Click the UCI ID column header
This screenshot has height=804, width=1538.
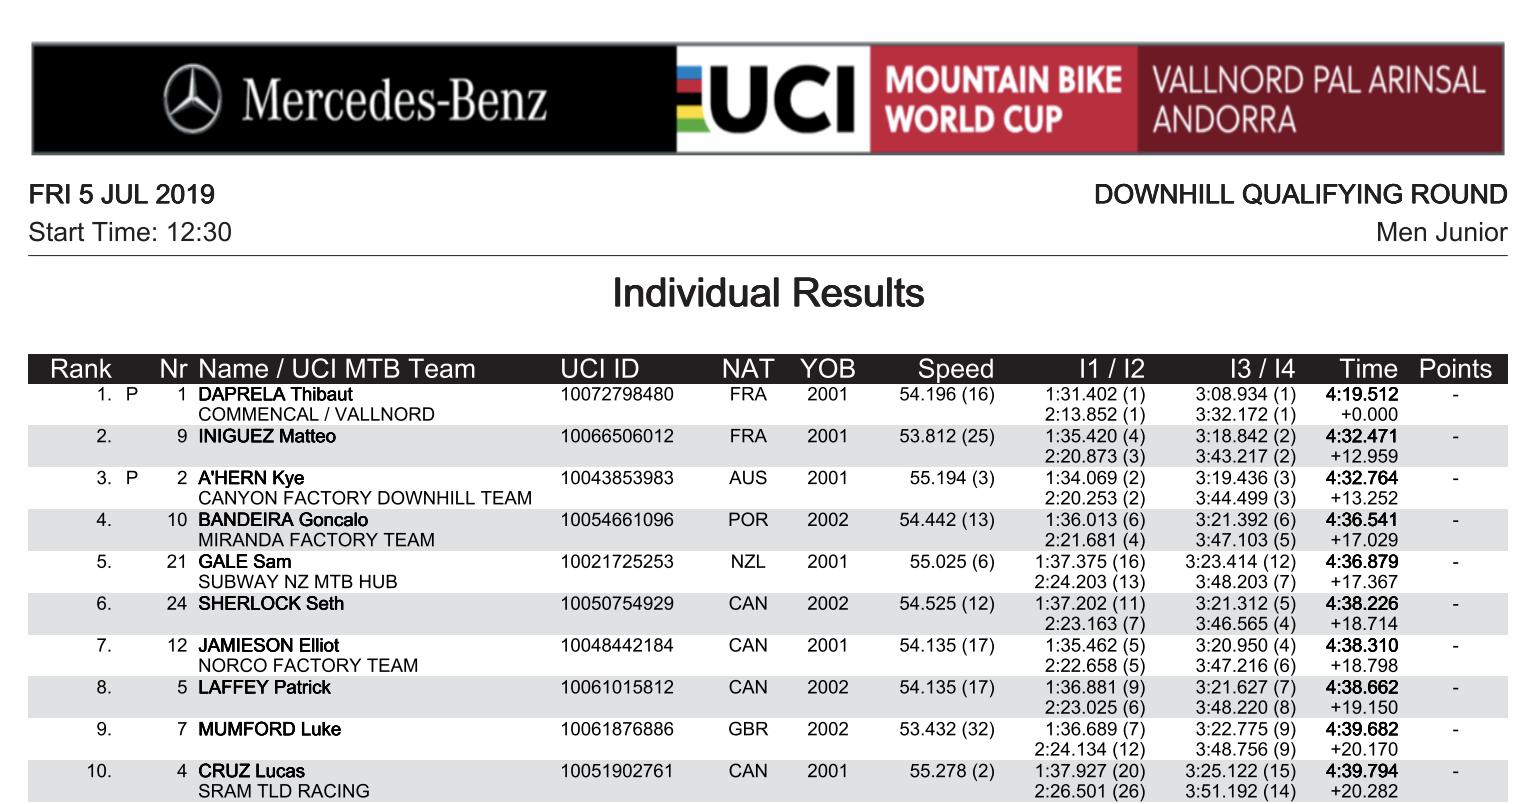click(600, 369)
